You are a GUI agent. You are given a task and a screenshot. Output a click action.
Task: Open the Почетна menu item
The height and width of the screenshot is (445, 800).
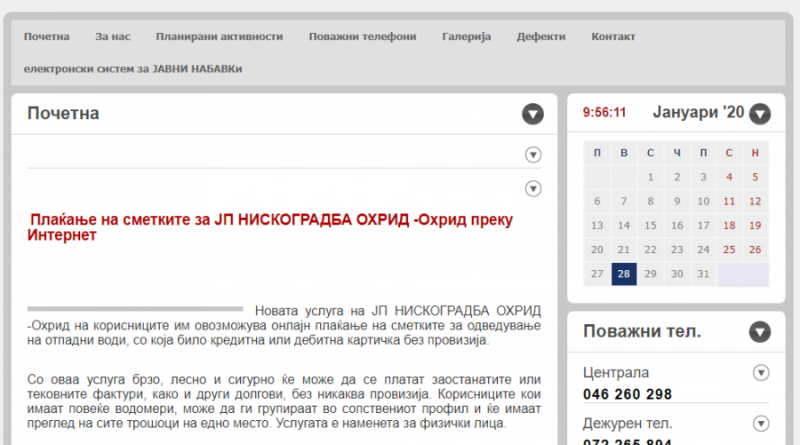47,36
